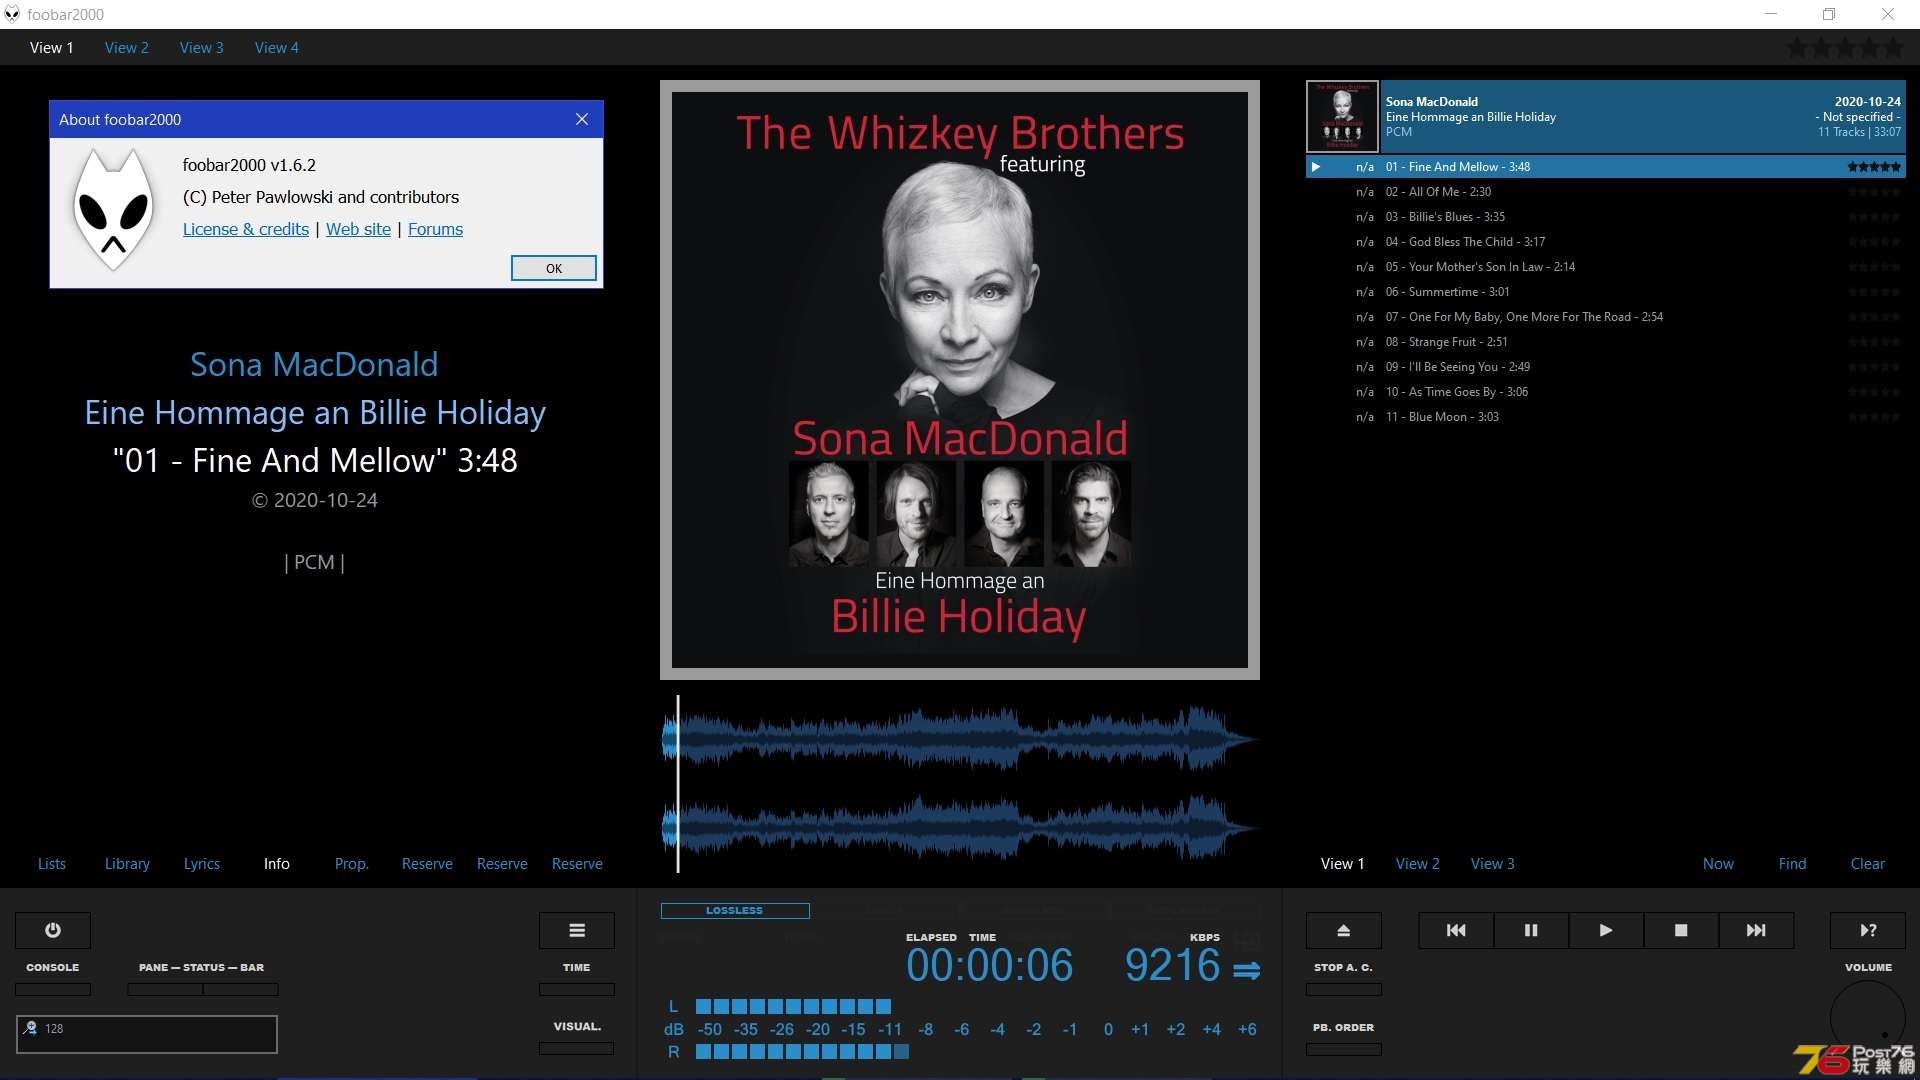
Task: Click the white playback position marker on waveform
Action: coord(678,784)
